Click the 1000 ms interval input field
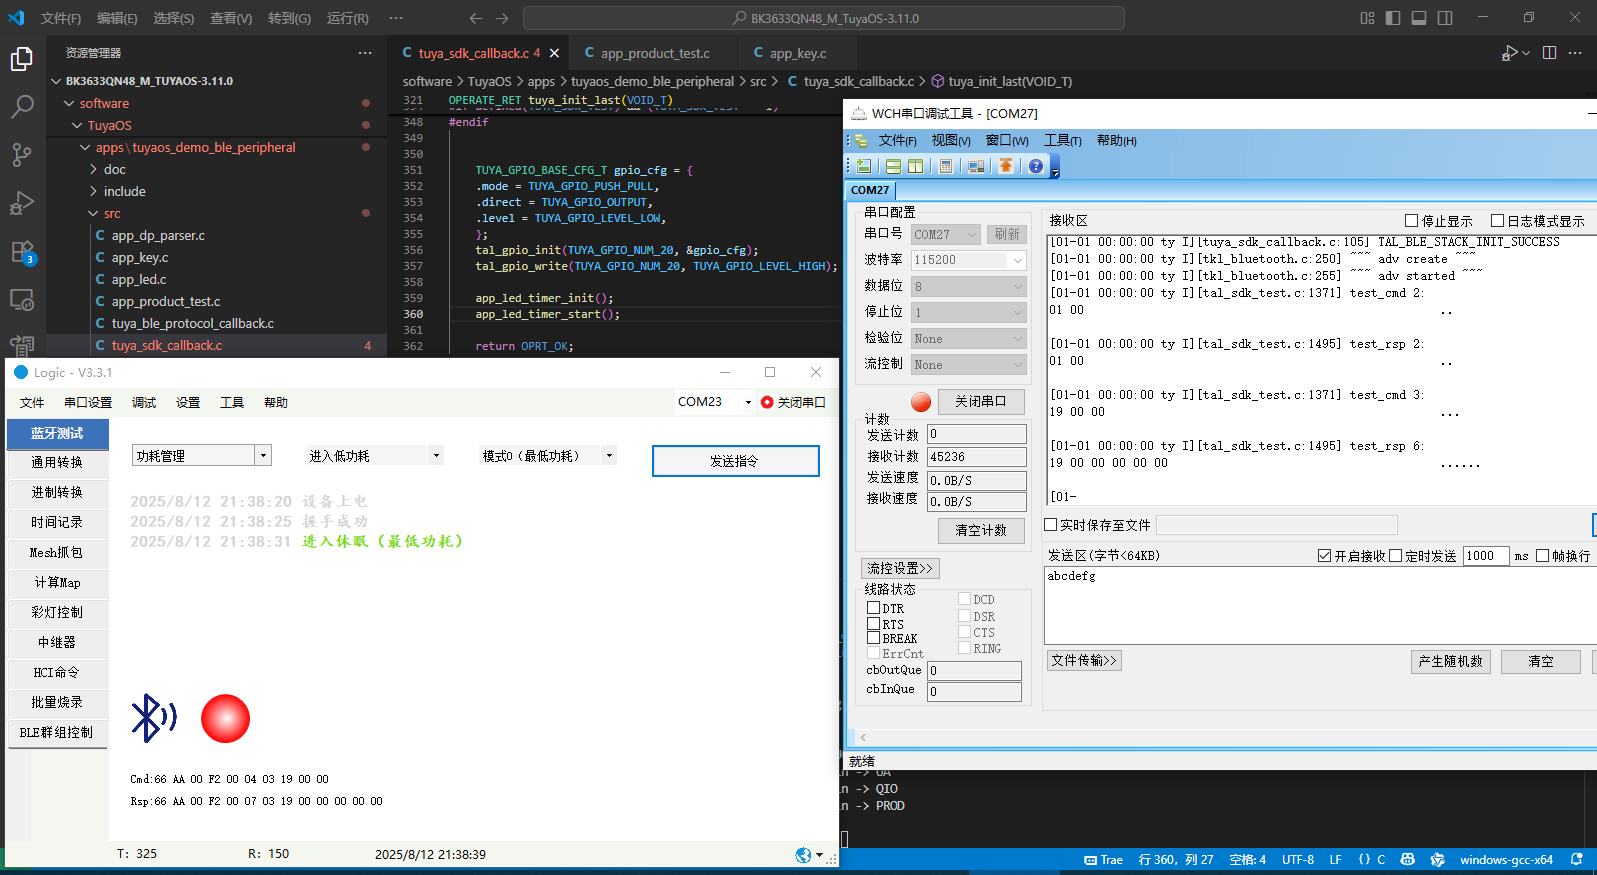Image resolution: width=1597 pixels, height=875 pixels. [1486, 556]
